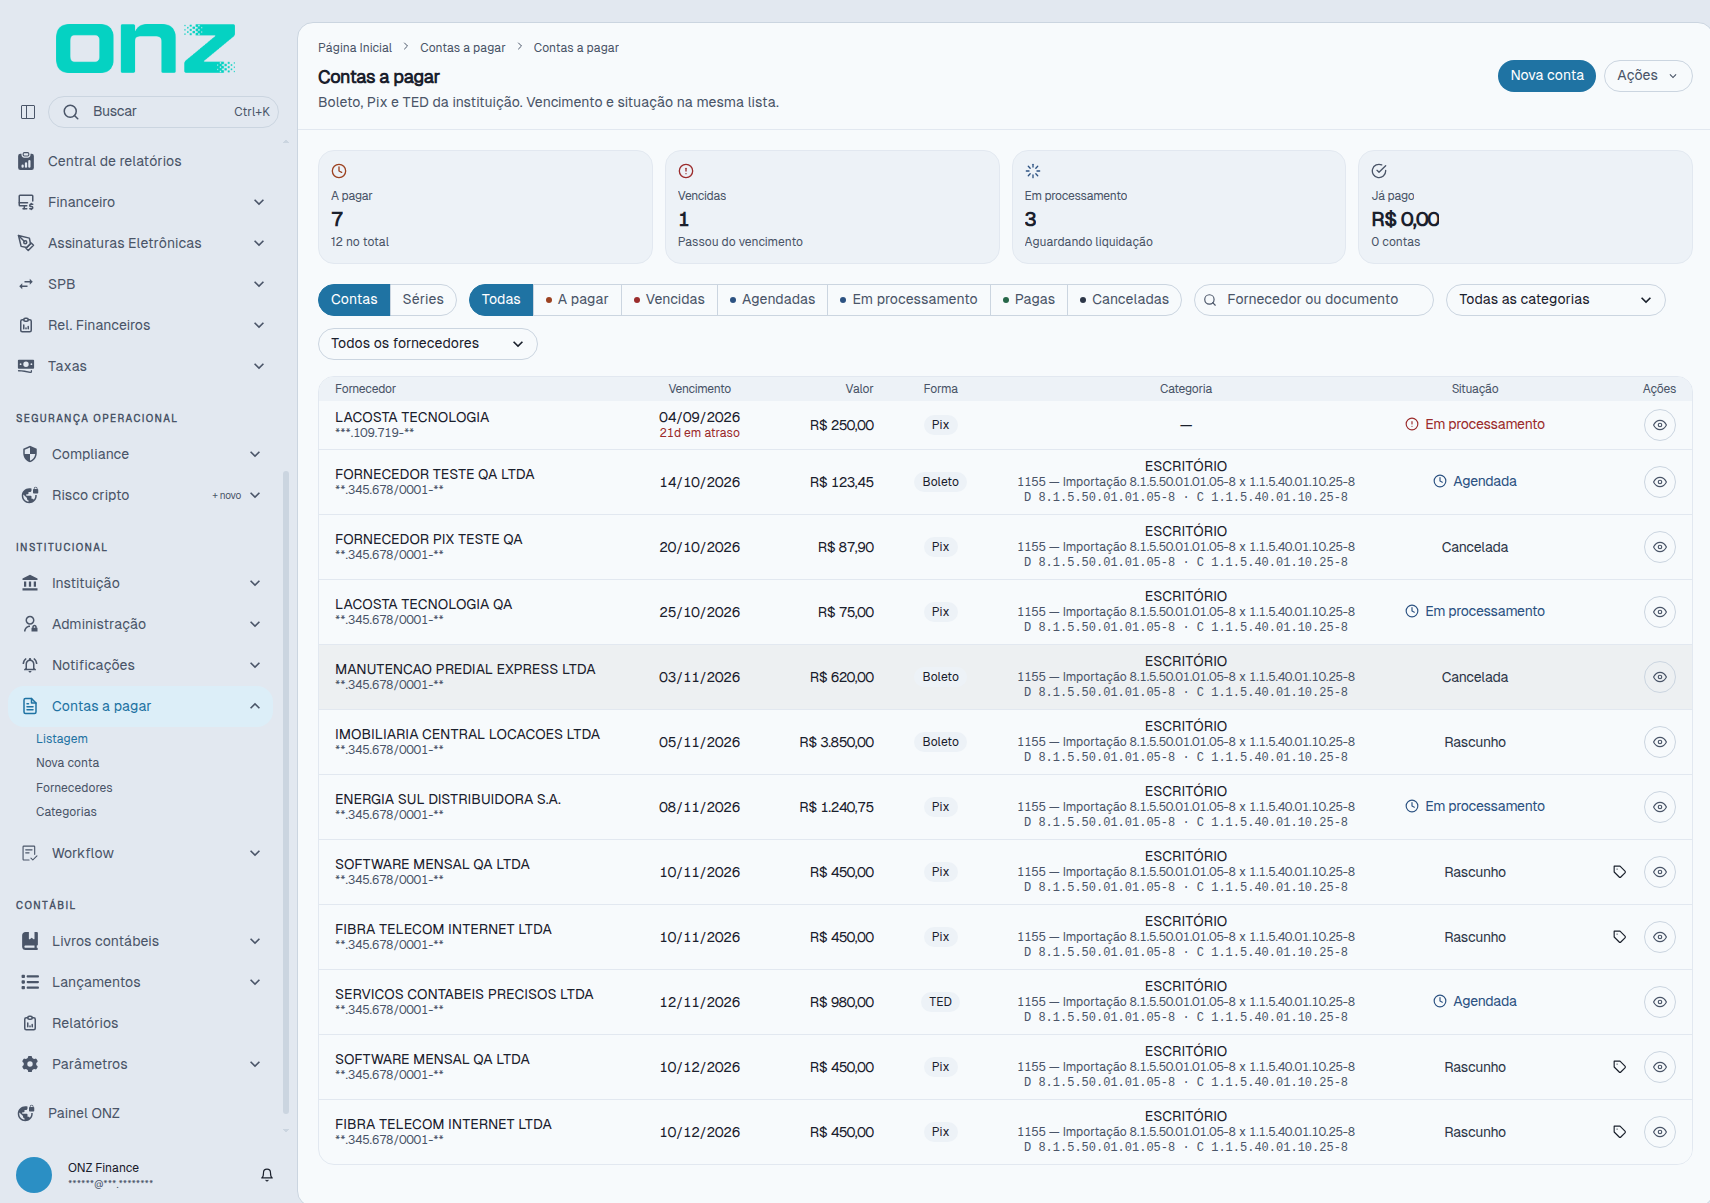View MANUTENCAO PREDIAL EXPRESS eye icon

click(x=1660, y=677)
